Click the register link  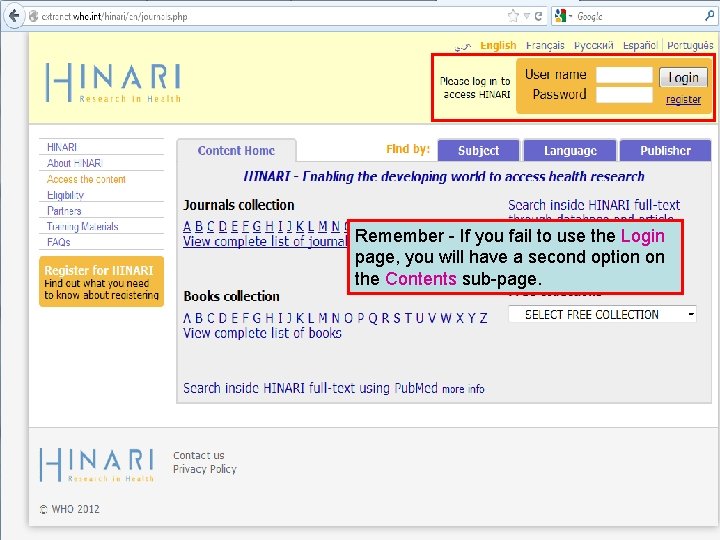click(683, 99)
